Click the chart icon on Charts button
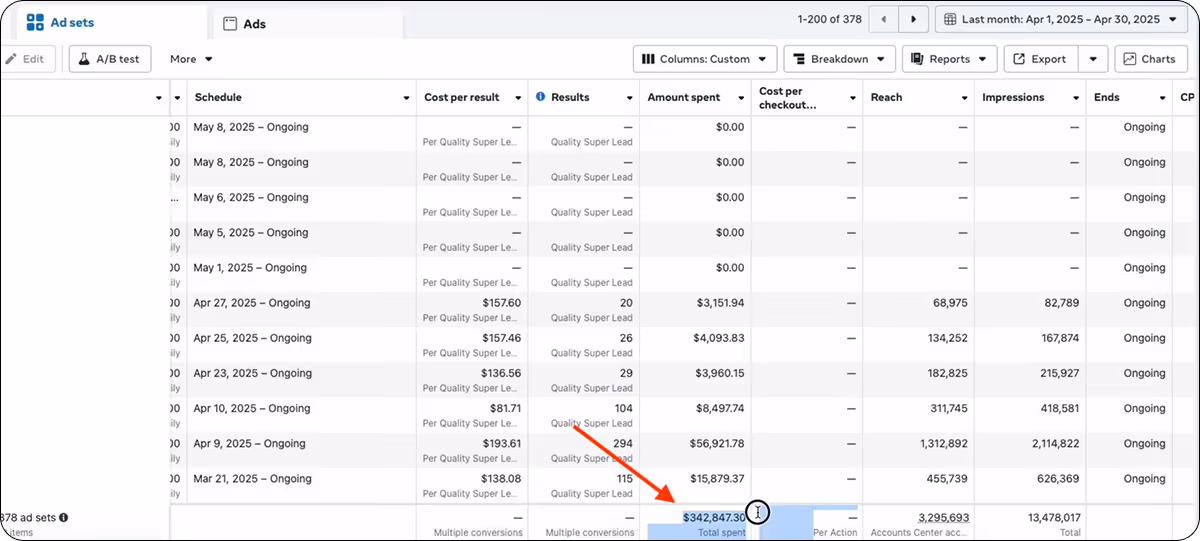Image resolution: width=1200 pixels, height=541 pixels. (x=1130, y=59)
